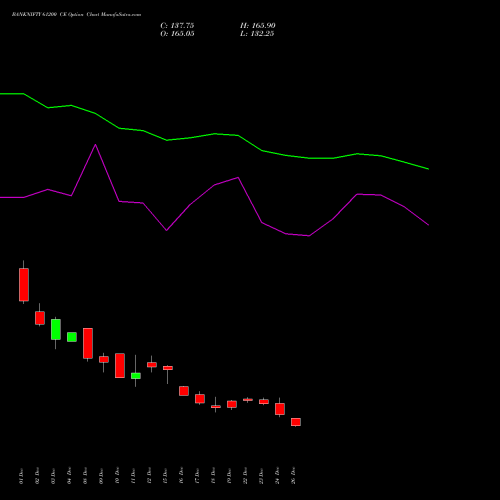Click the tall red candle for 01 Dec

click(24, 285)
